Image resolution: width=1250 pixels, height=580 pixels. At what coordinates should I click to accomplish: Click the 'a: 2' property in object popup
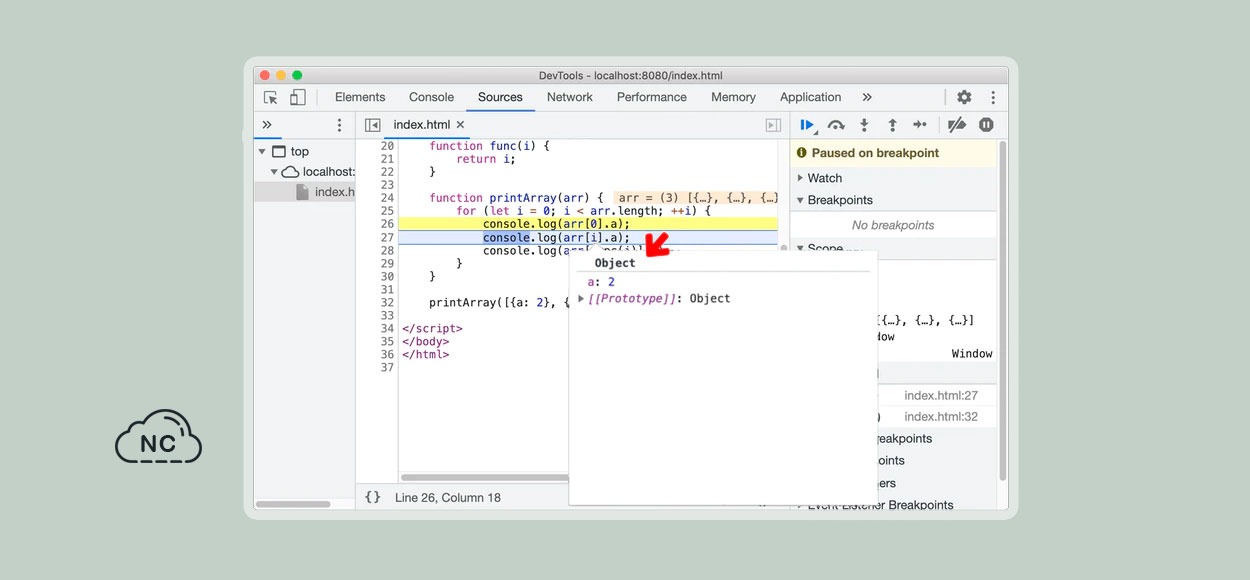601,282
